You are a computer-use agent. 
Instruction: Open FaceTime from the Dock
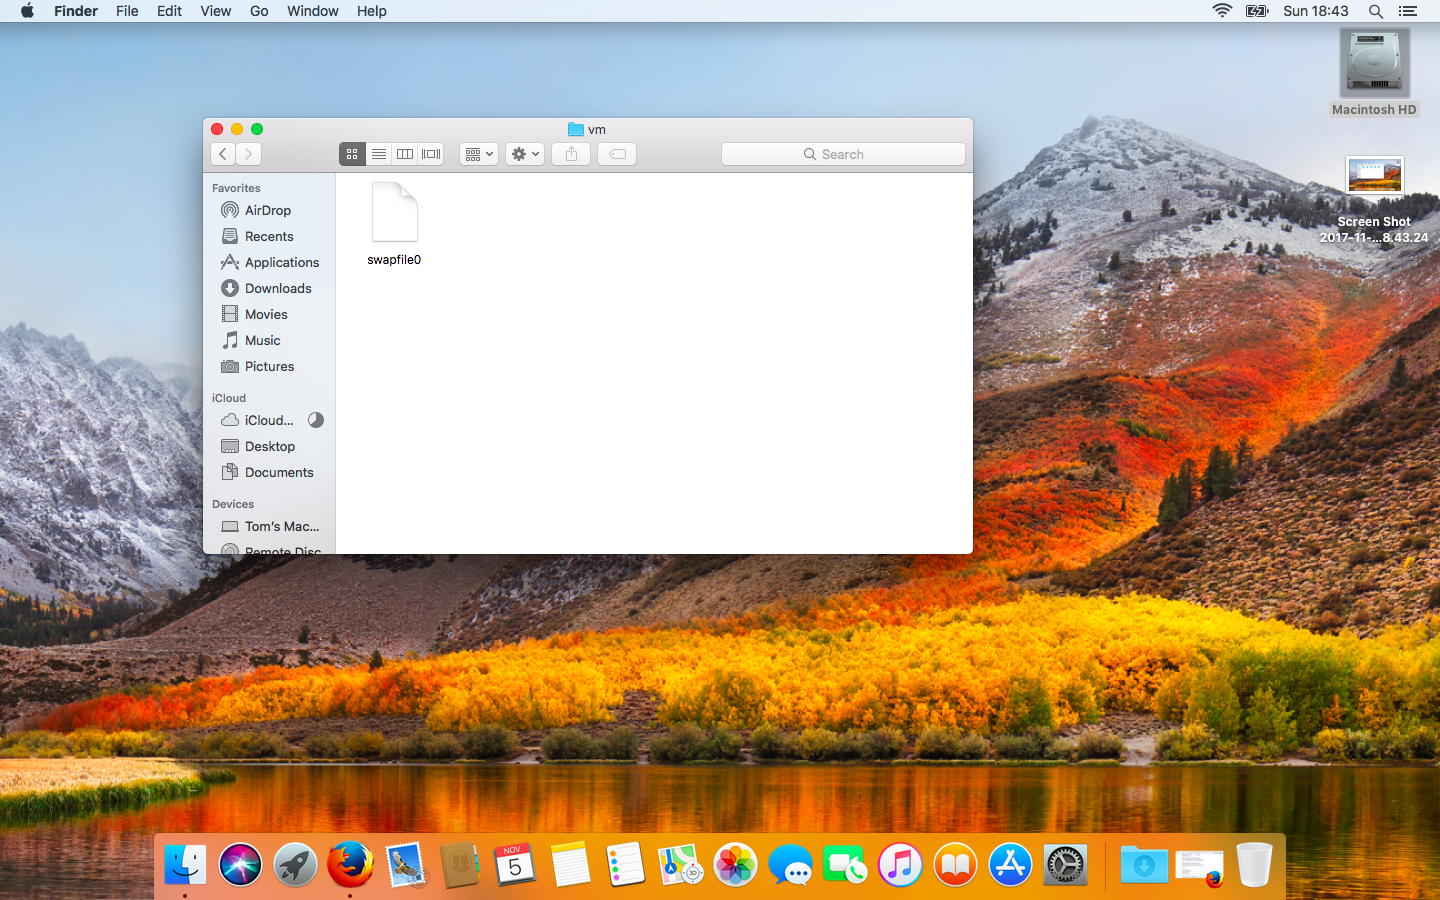click(845, 865)
